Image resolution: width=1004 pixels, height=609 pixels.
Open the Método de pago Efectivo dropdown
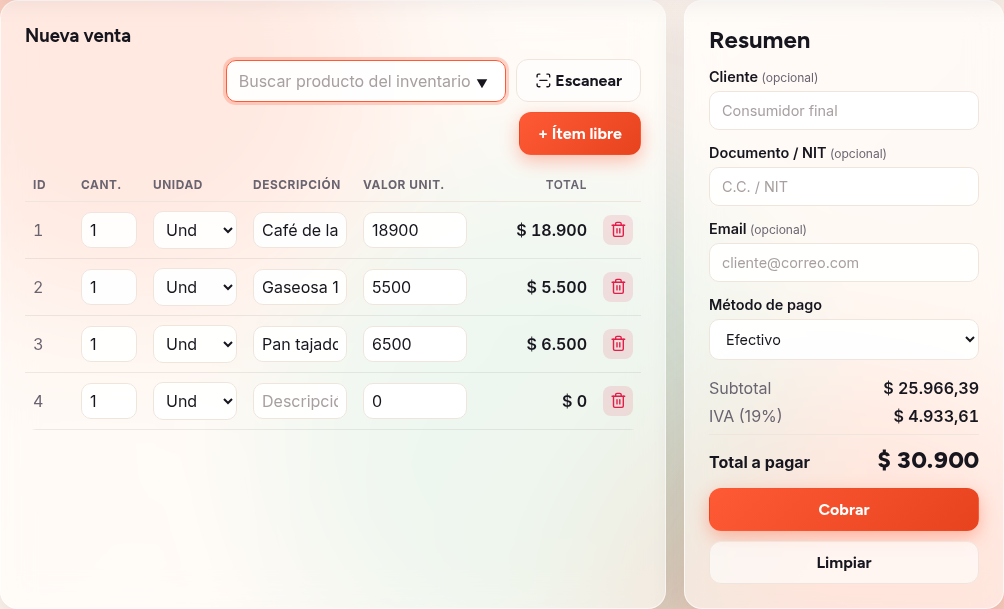click(843, 339)
